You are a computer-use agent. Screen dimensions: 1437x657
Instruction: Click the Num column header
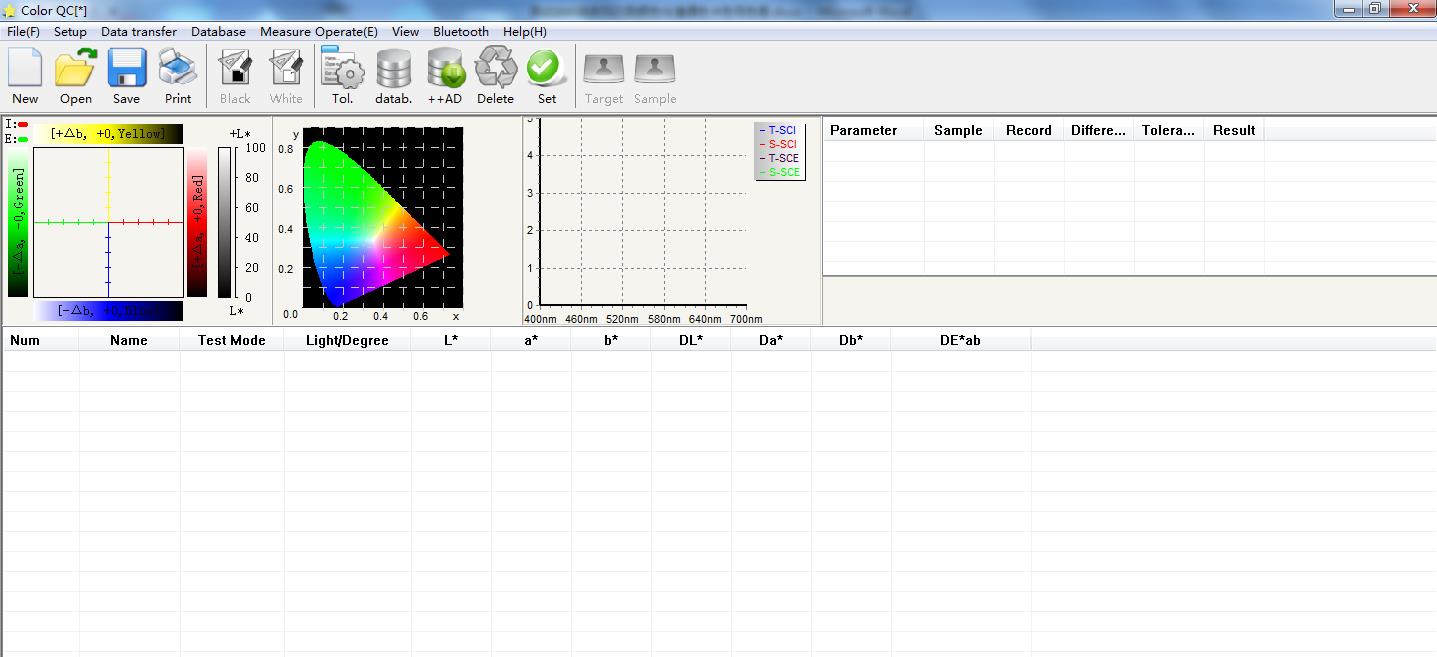point(40,340)
